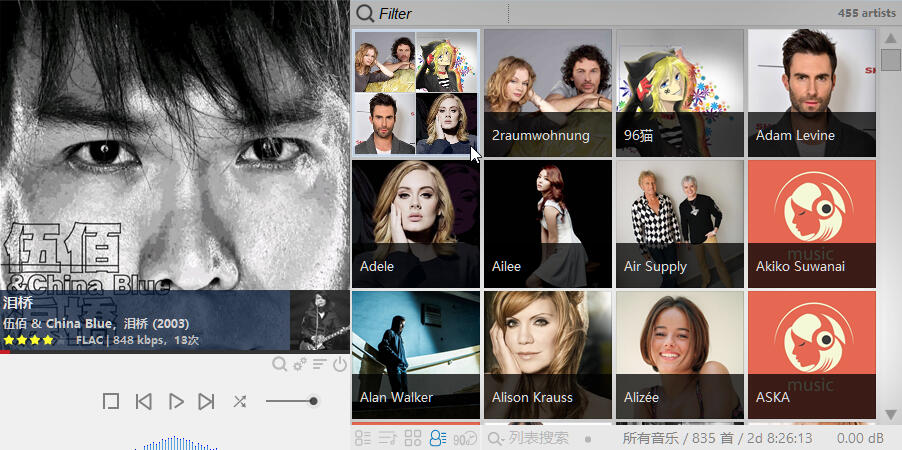Switch to the playlist music-note view

tap(387, 438)
